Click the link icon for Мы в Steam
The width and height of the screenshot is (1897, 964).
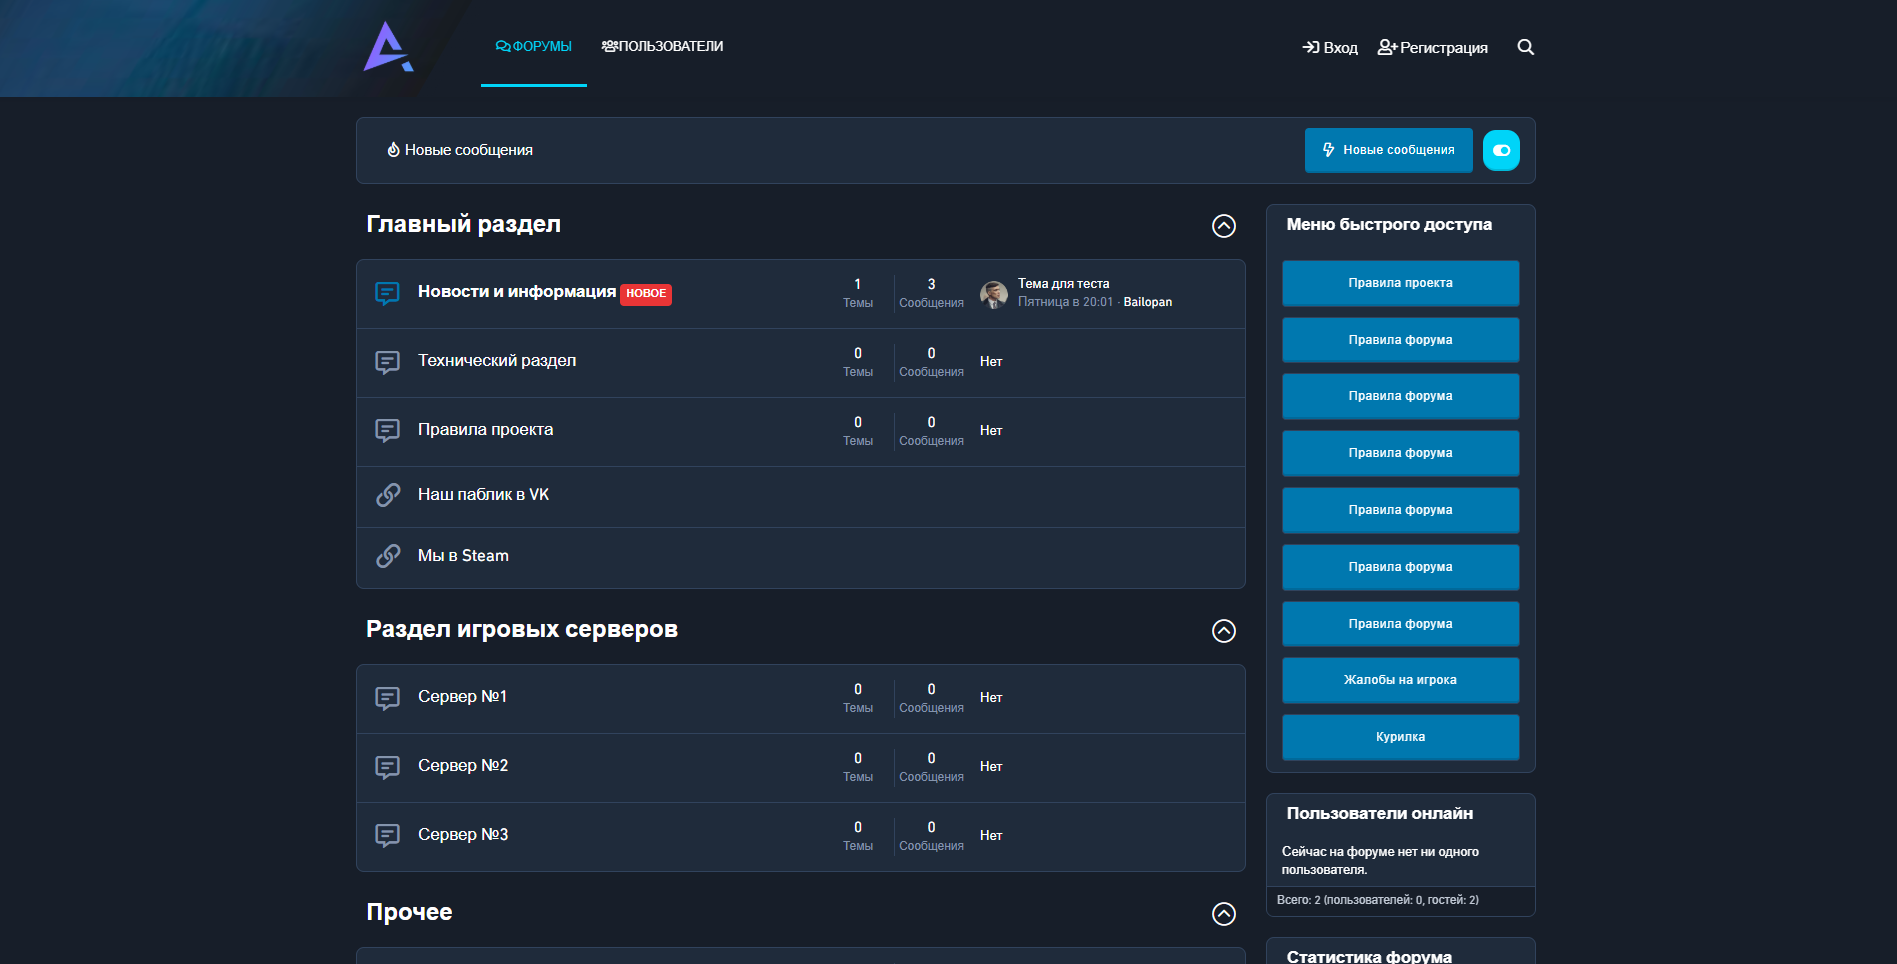point(387,556)
